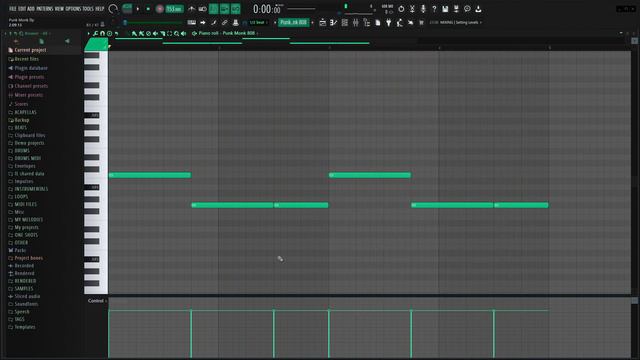Click the stamp icon in second toolbar
The image size is (640, 360).
click(x=236, y=22)
